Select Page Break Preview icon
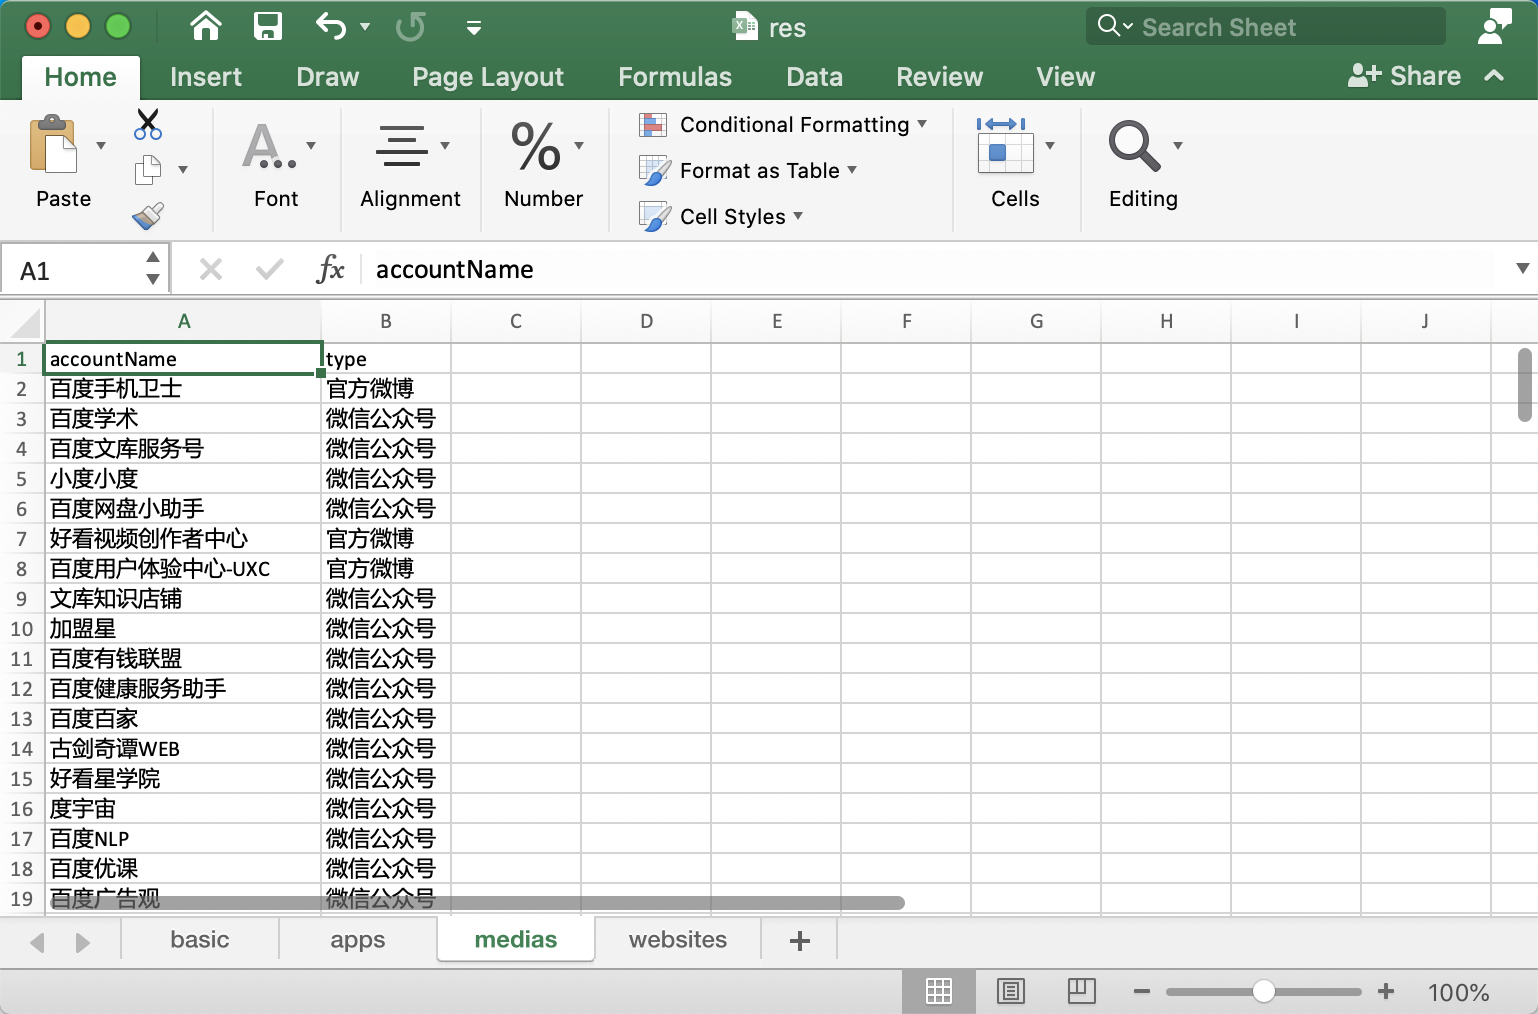 point(1082,991)
